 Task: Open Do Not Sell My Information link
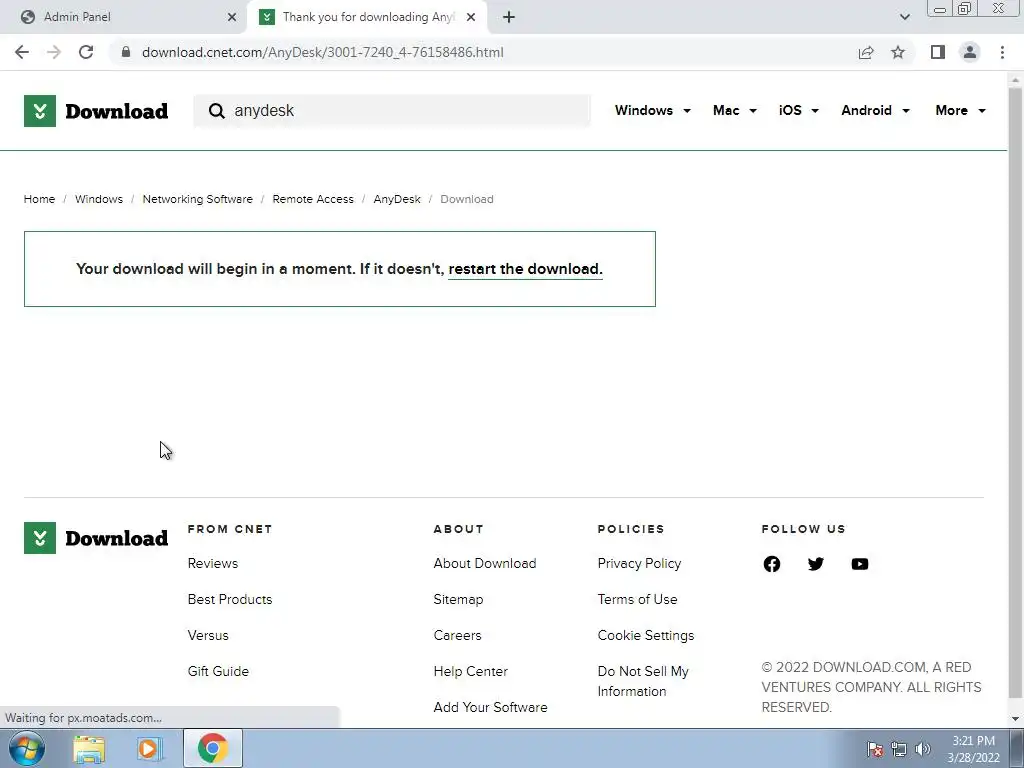(x=643, y=681)
